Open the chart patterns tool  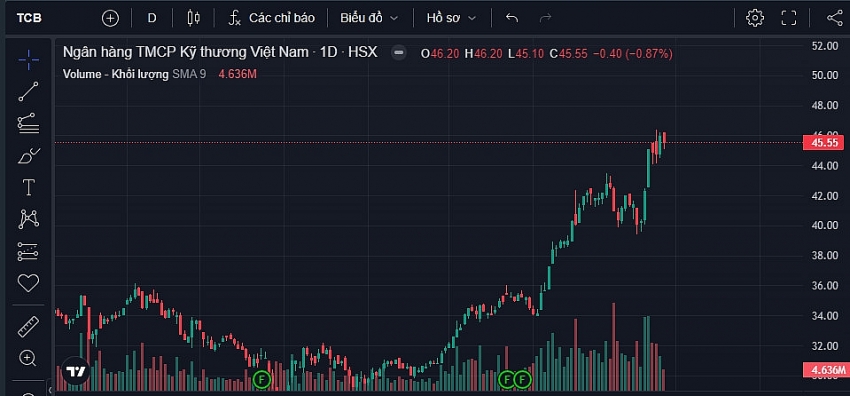click(28, 219)
